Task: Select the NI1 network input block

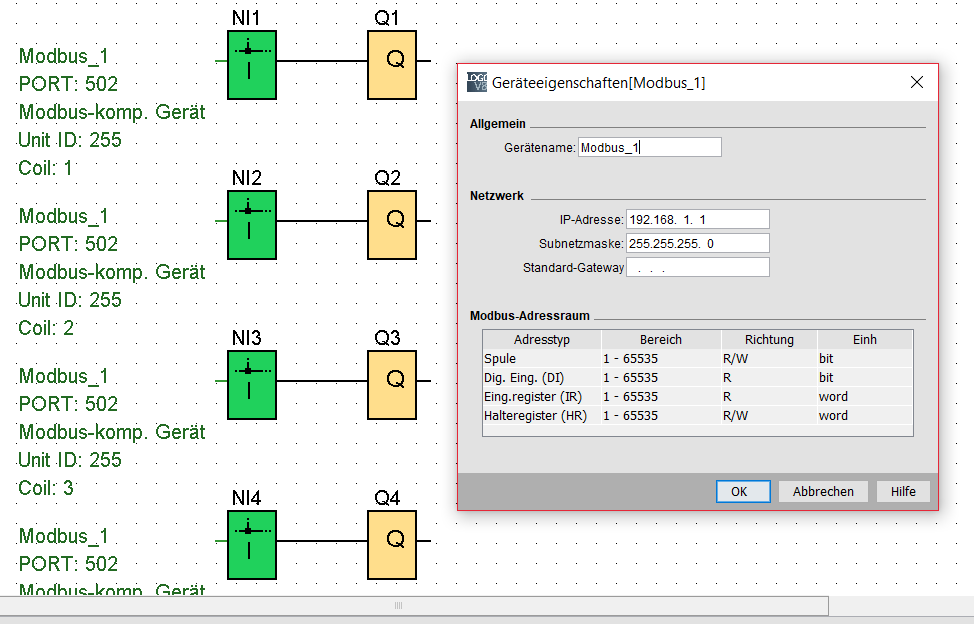Action: [252, 65]
